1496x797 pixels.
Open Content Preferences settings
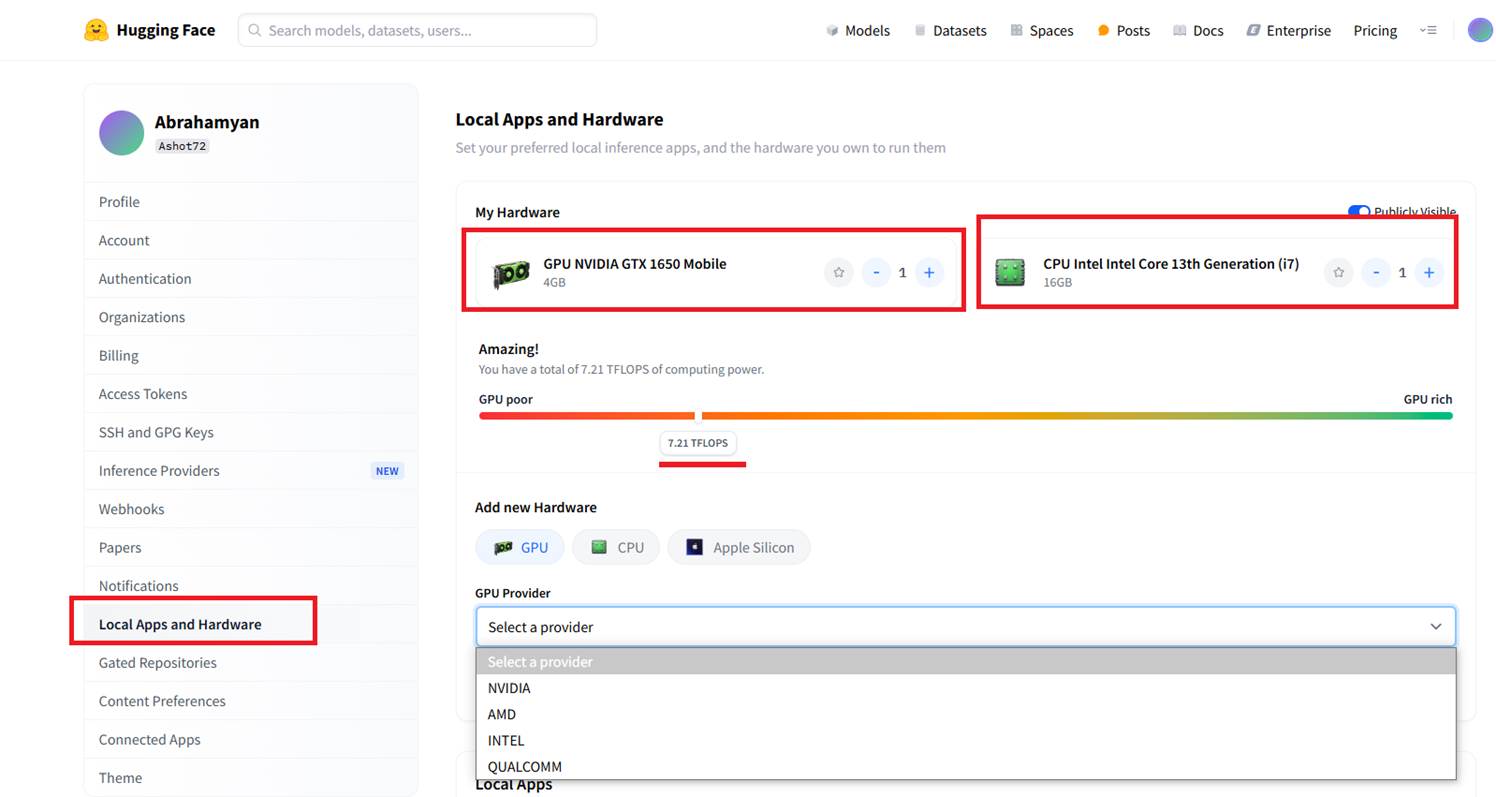click(250, 701)
